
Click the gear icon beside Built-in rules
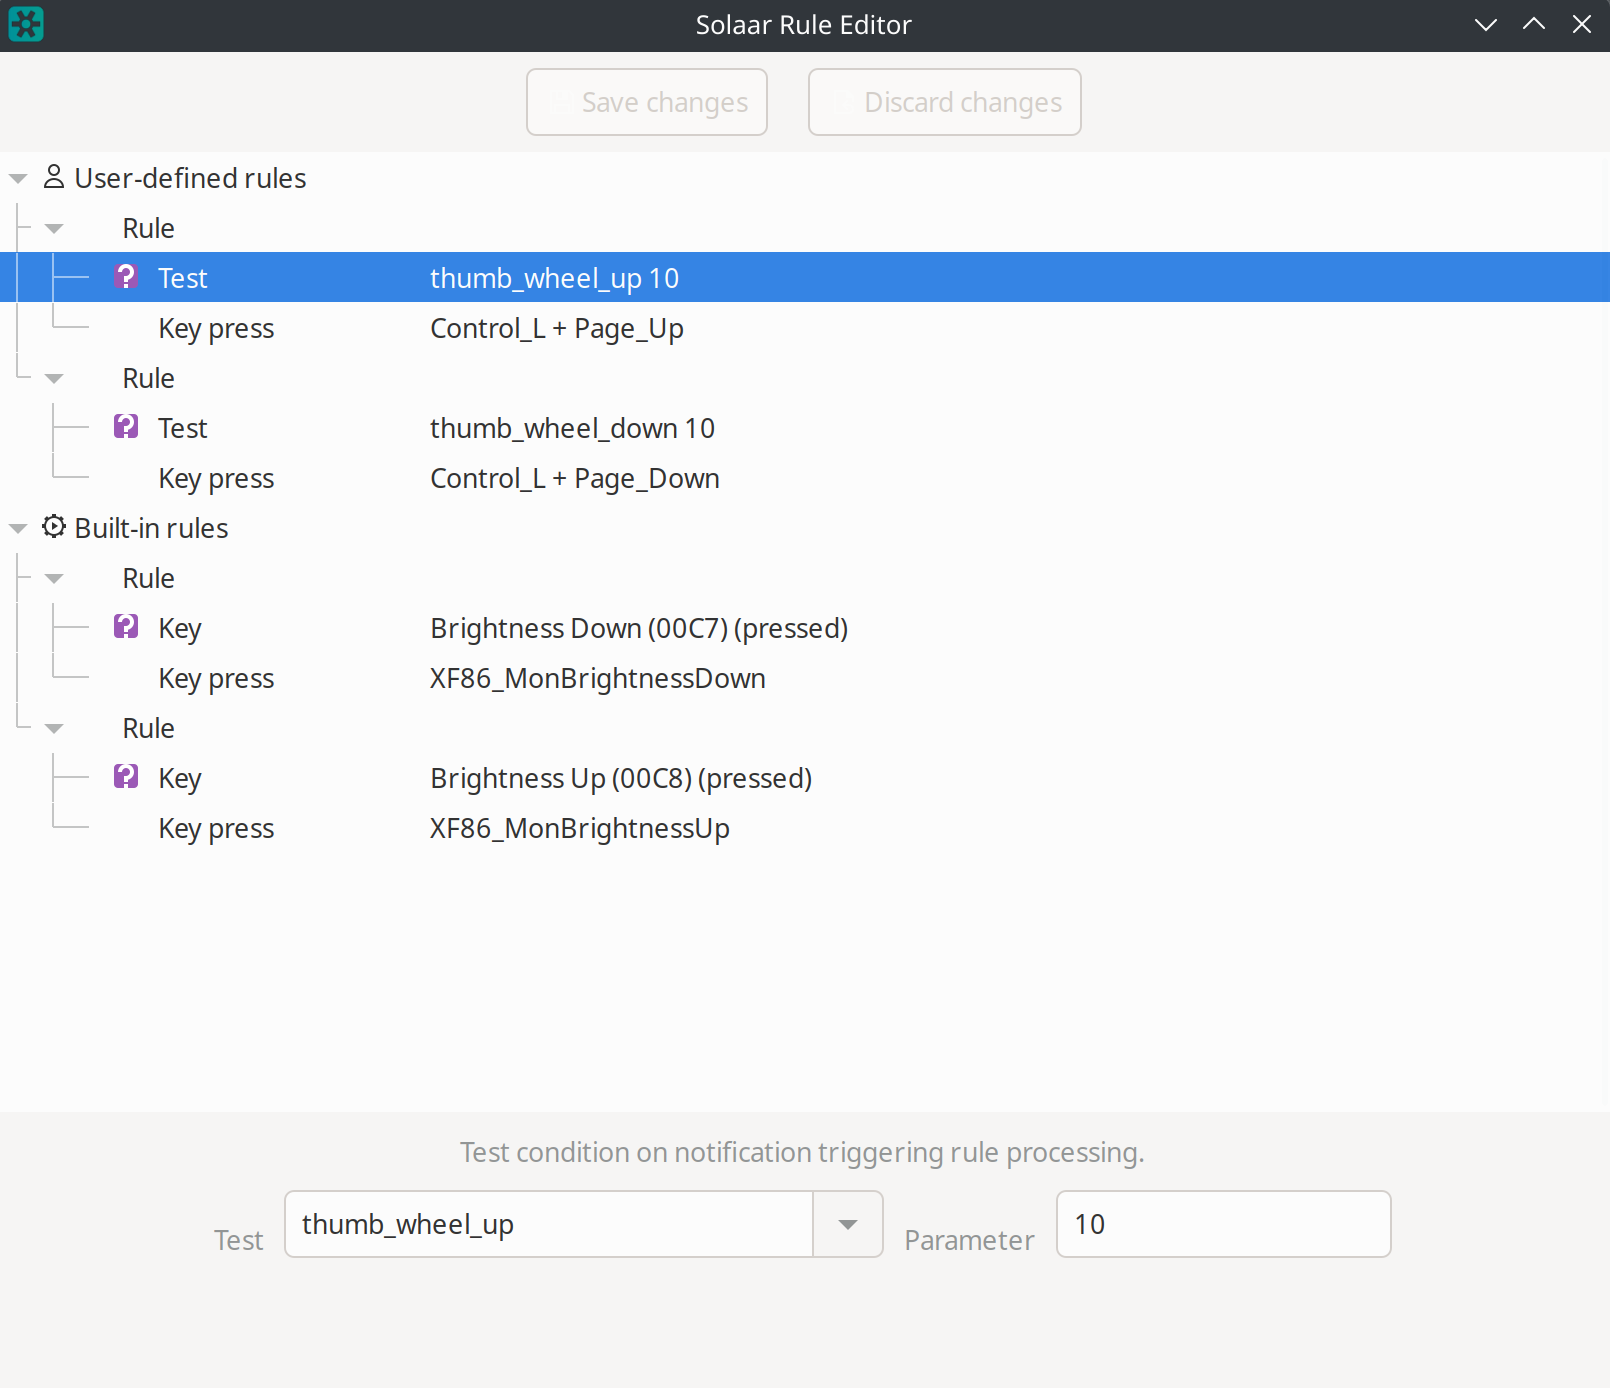point(54,527)
